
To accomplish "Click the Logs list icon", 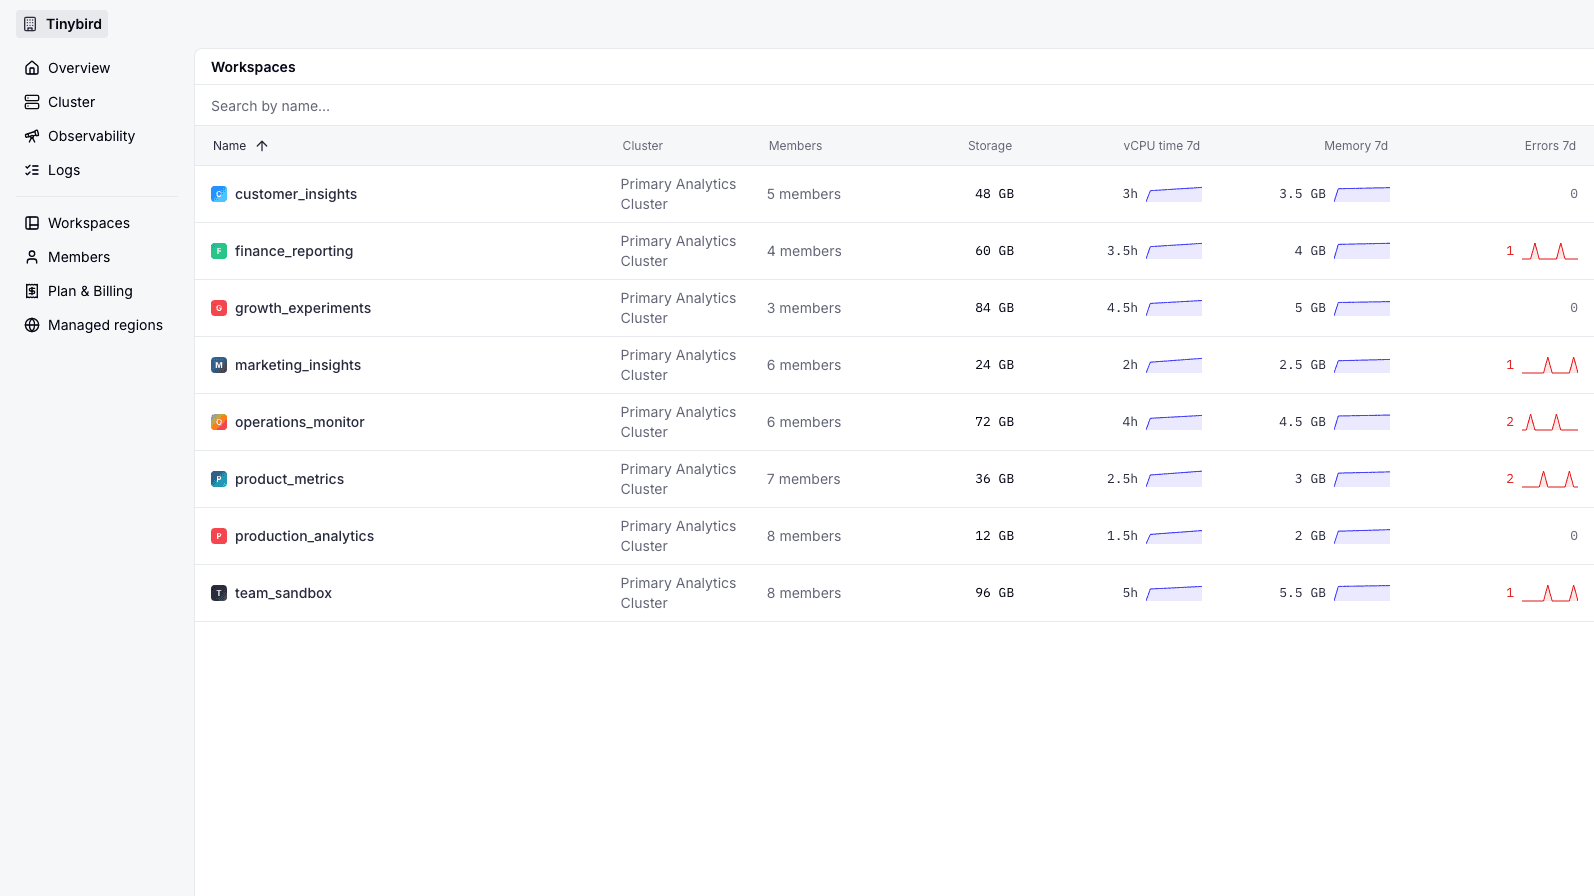I will point(32,170).
